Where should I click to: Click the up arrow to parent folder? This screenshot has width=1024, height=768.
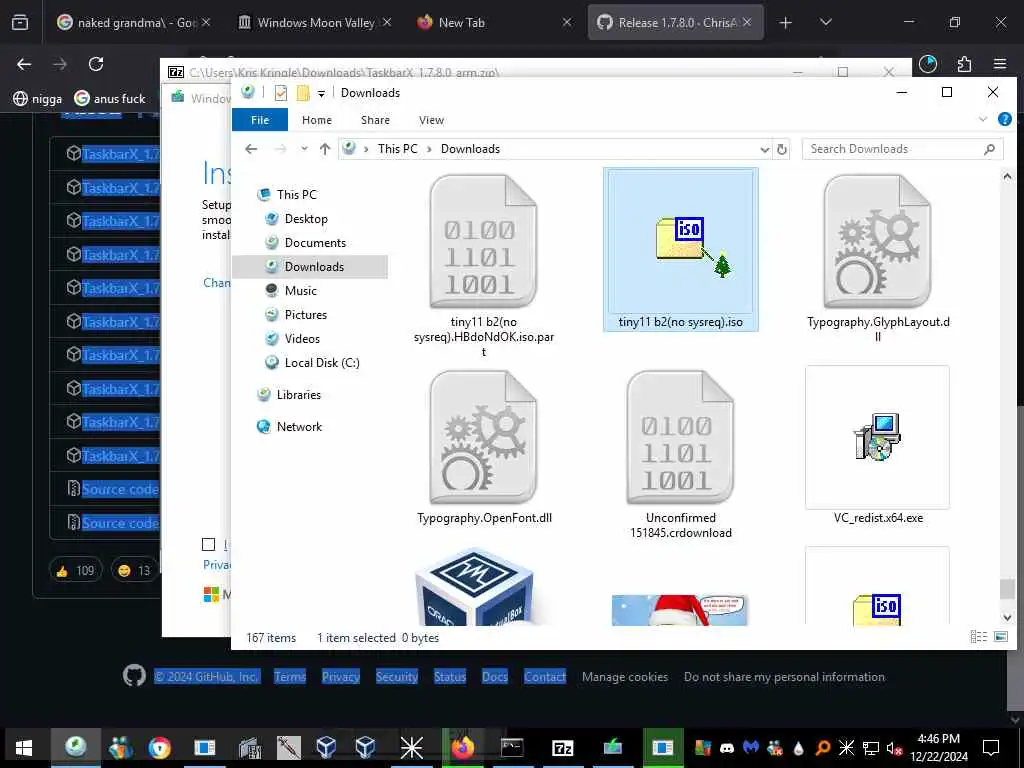[325, 149]
